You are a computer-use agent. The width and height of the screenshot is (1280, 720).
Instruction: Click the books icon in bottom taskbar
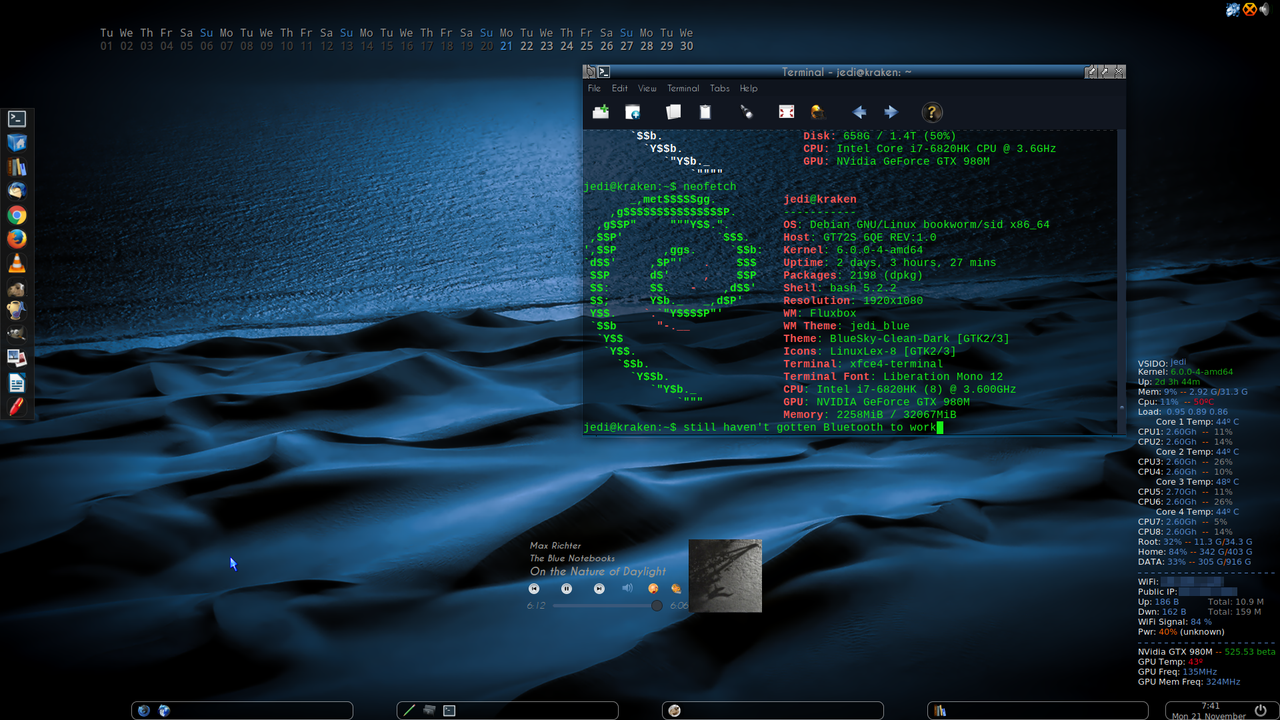[x=940, y=711]
